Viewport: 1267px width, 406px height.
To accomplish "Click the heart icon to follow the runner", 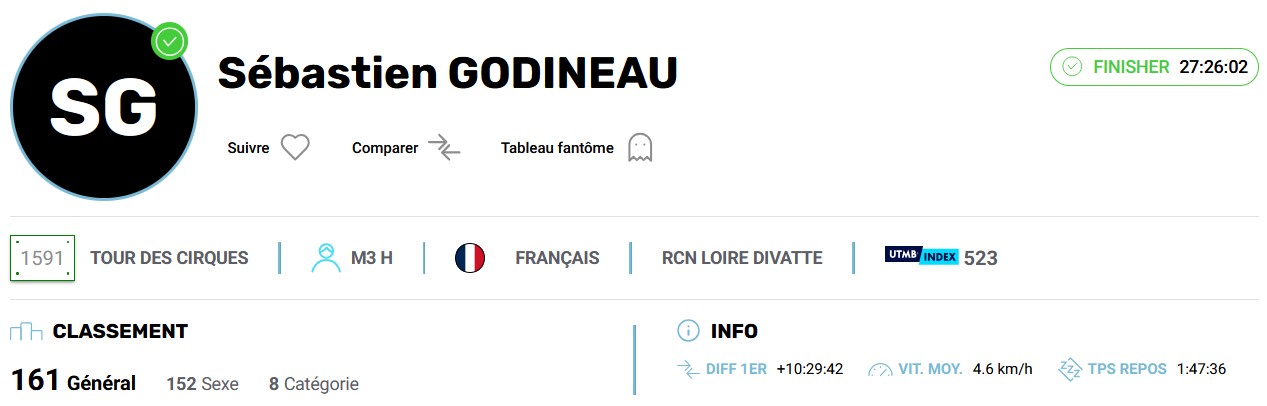I will (x=295, y=148).
